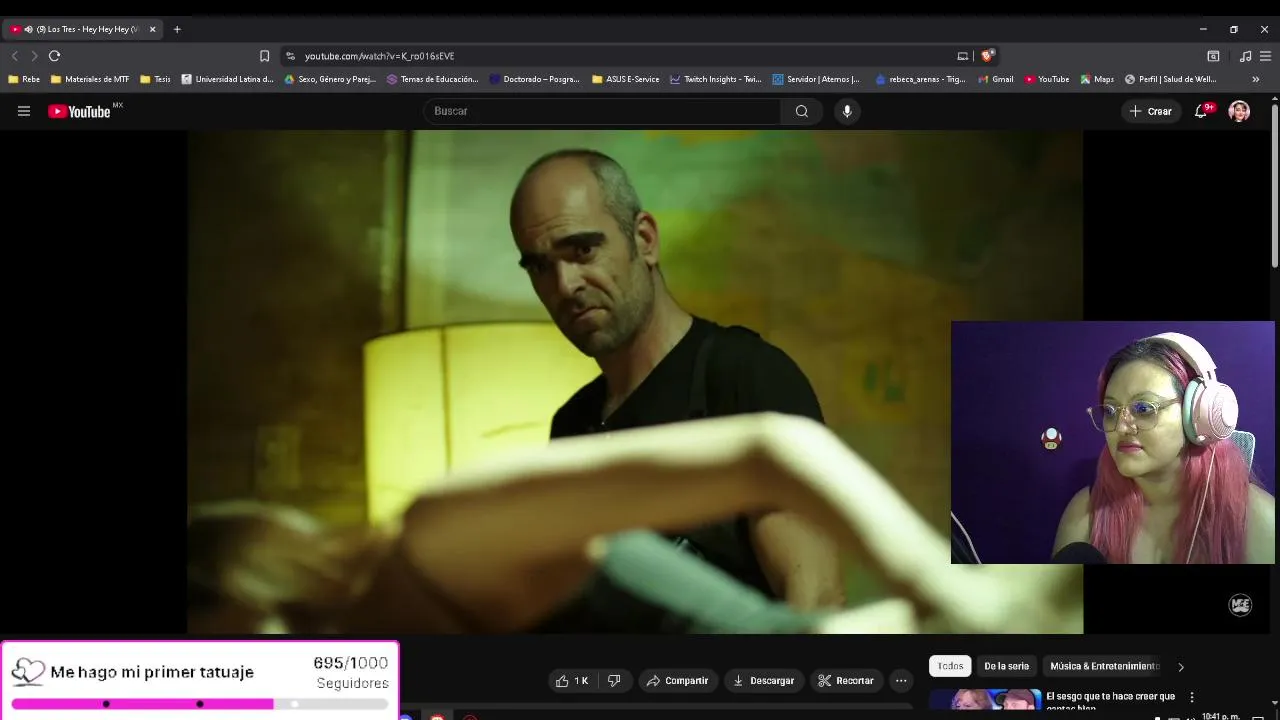The height and width of the screenshot is (720, 1280).
Task: Open browser sidebar panel icon
Action: [x=1213, y=56]
